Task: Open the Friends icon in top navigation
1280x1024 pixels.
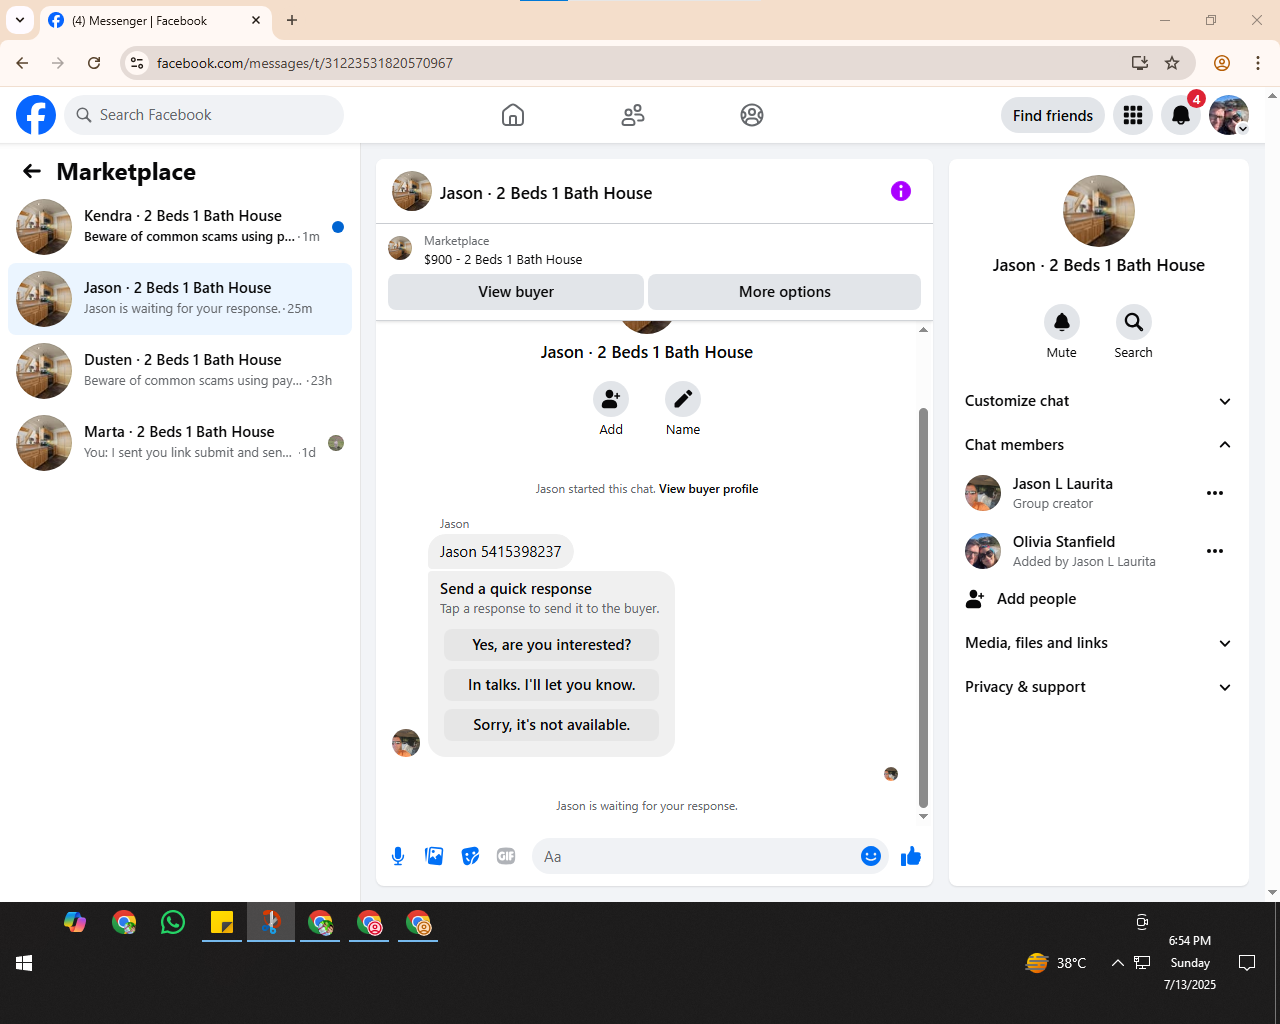Action: click(633, 115)
